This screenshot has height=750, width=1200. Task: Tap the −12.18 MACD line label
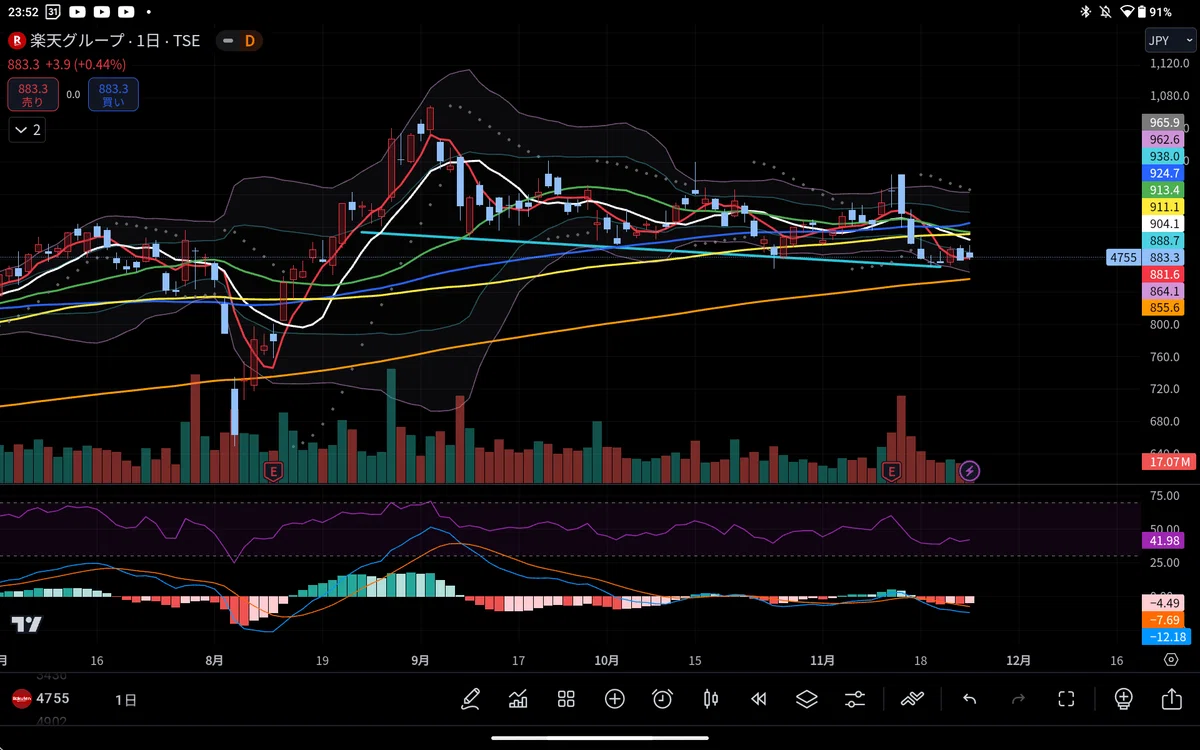(1164, 637)
